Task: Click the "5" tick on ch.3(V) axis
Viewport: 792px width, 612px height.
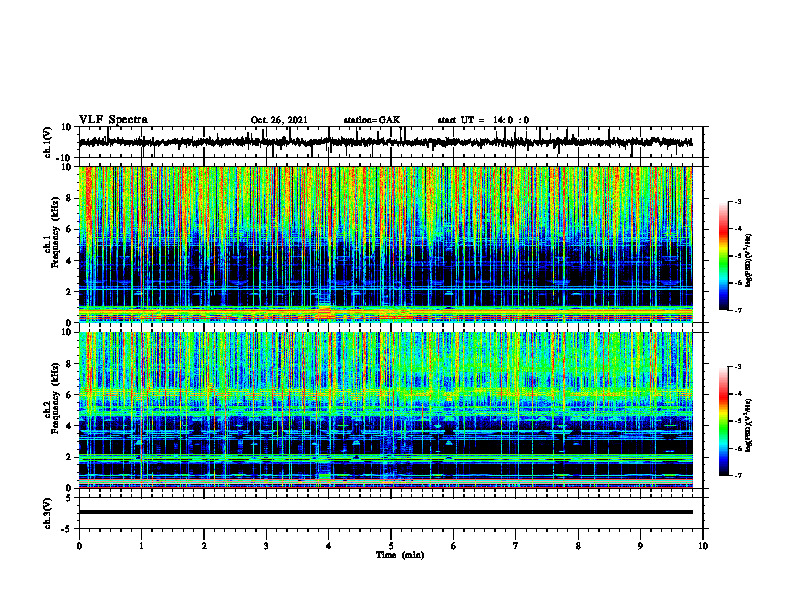Action: pyautogui.click(x=70, y=498)
